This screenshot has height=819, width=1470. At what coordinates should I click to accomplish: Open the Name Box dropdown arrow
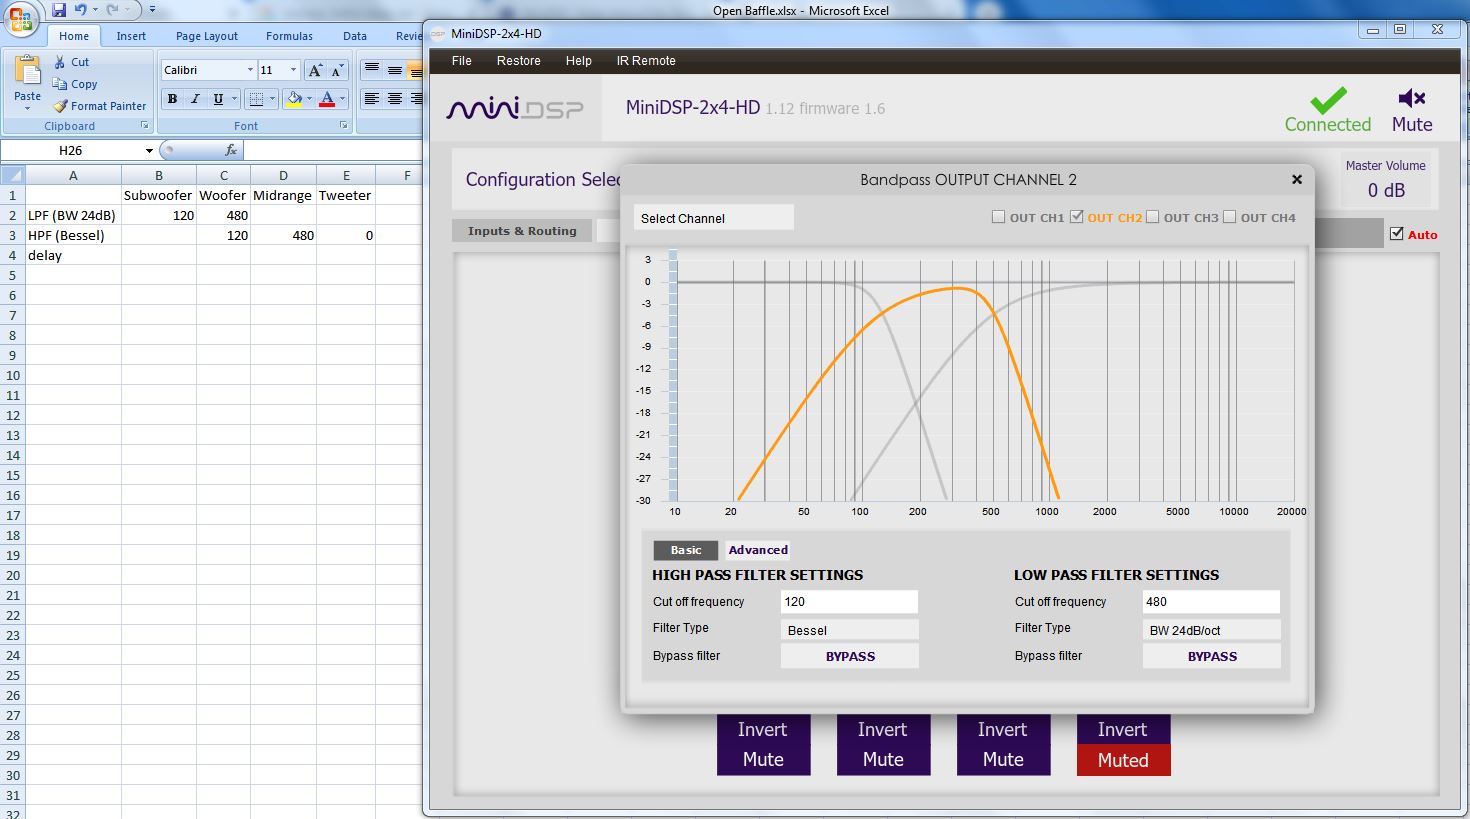tap(149, 151)
